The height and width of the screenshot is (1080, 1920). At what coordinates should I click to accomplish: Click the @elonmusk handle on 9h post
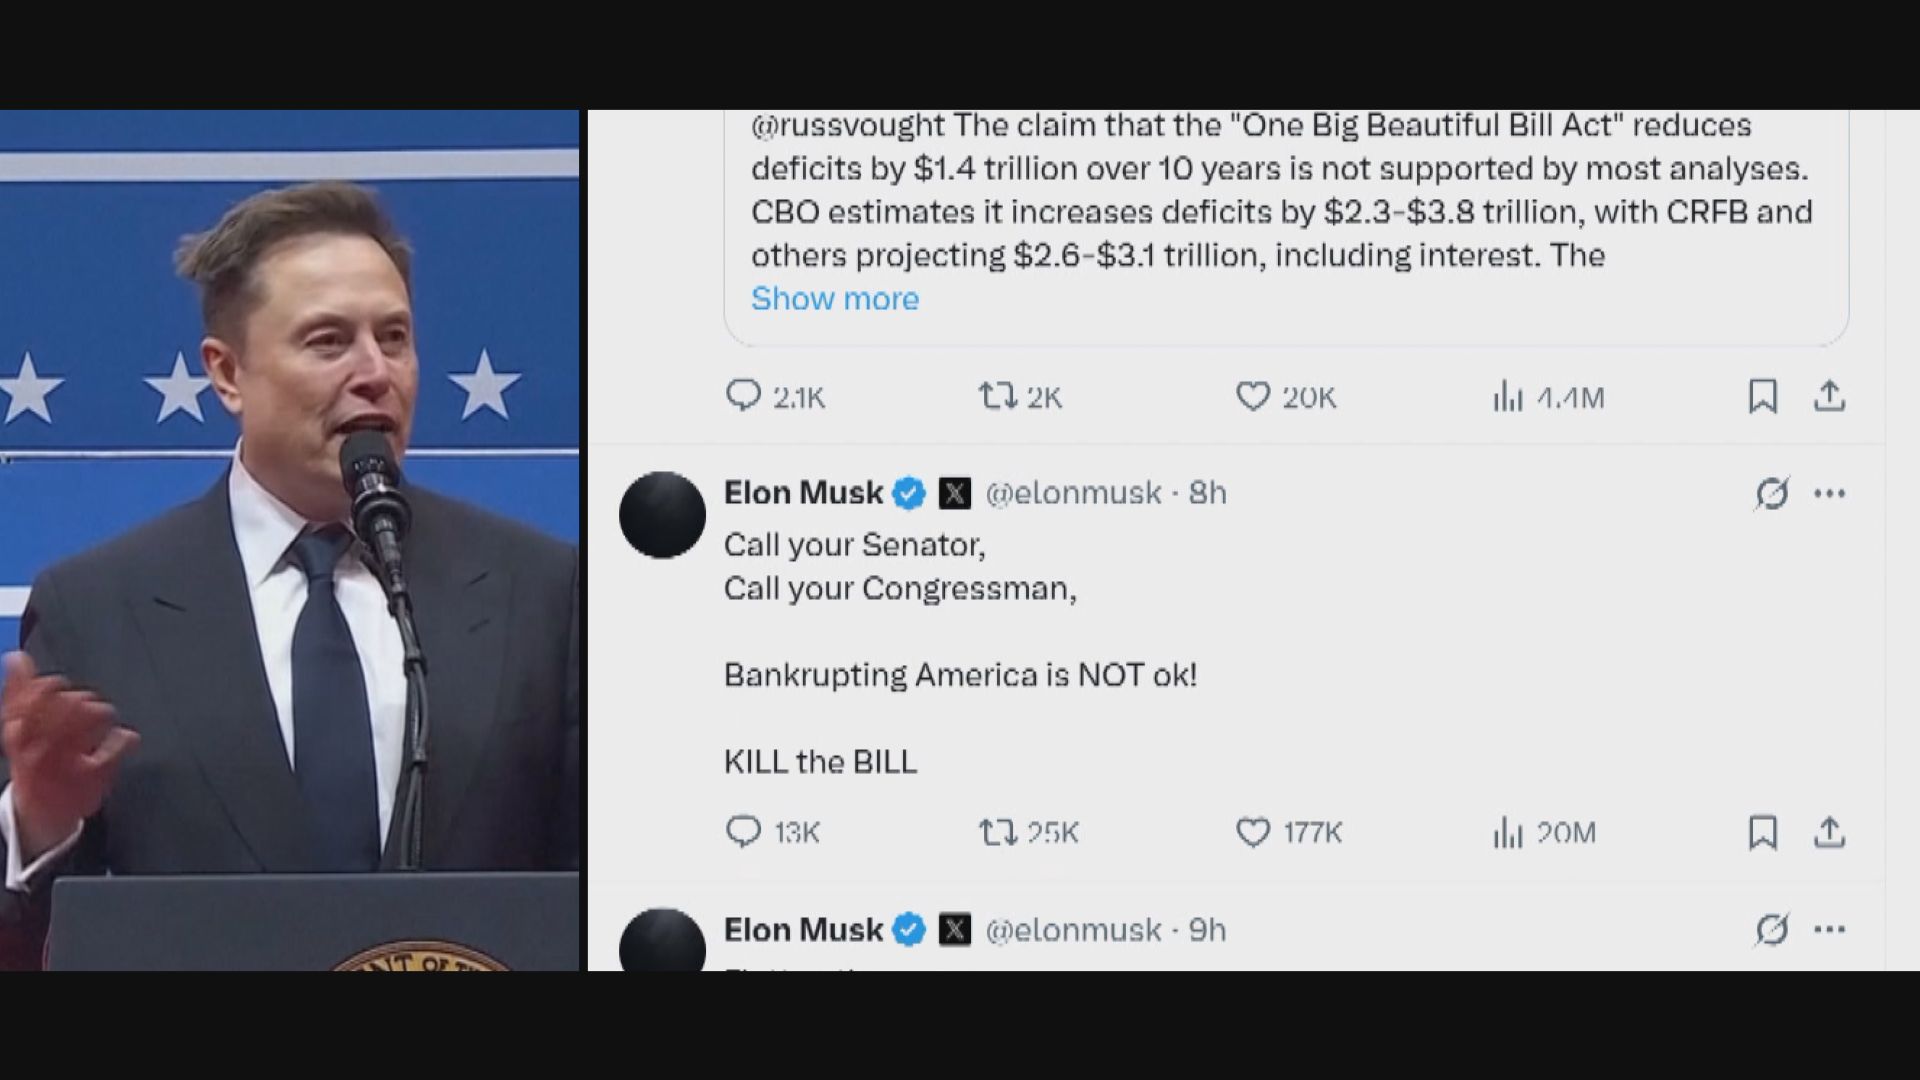(x=1073, y=930)
